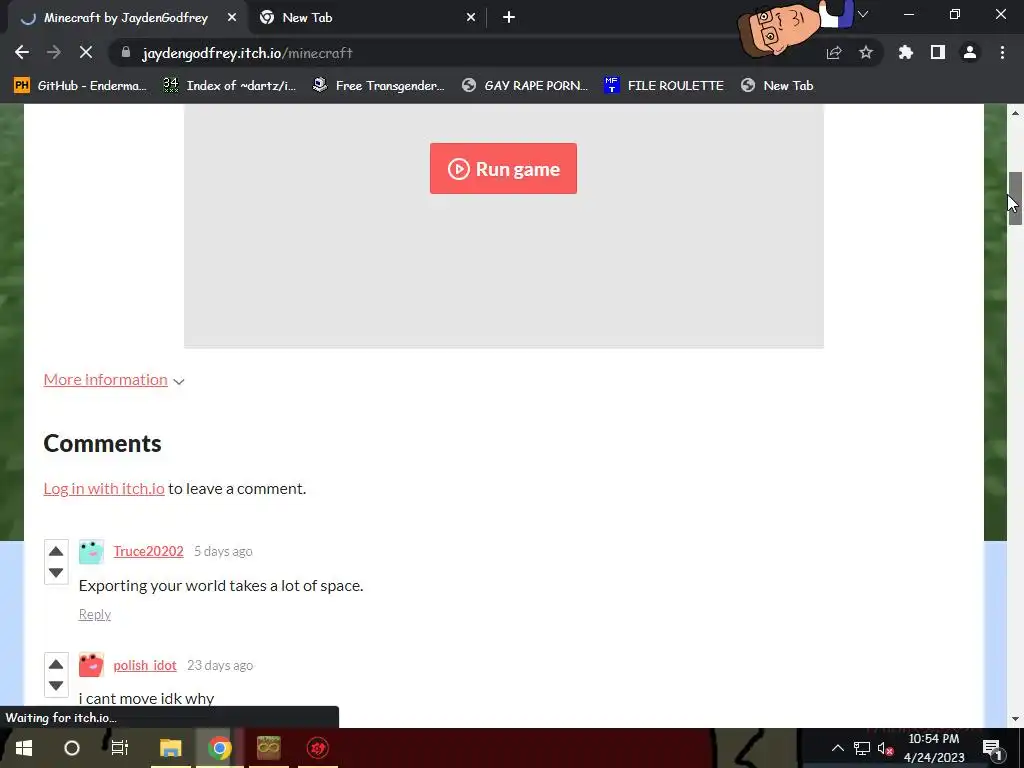
Task: Click the Run game button
Action: click(x=504, y=168)
